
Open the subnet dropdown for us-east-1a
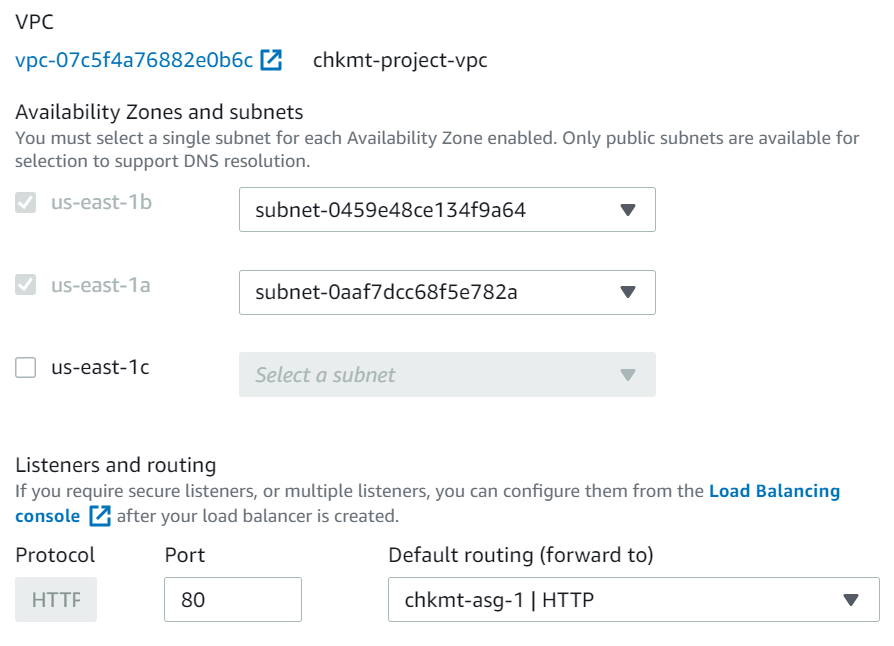point(447,293)
